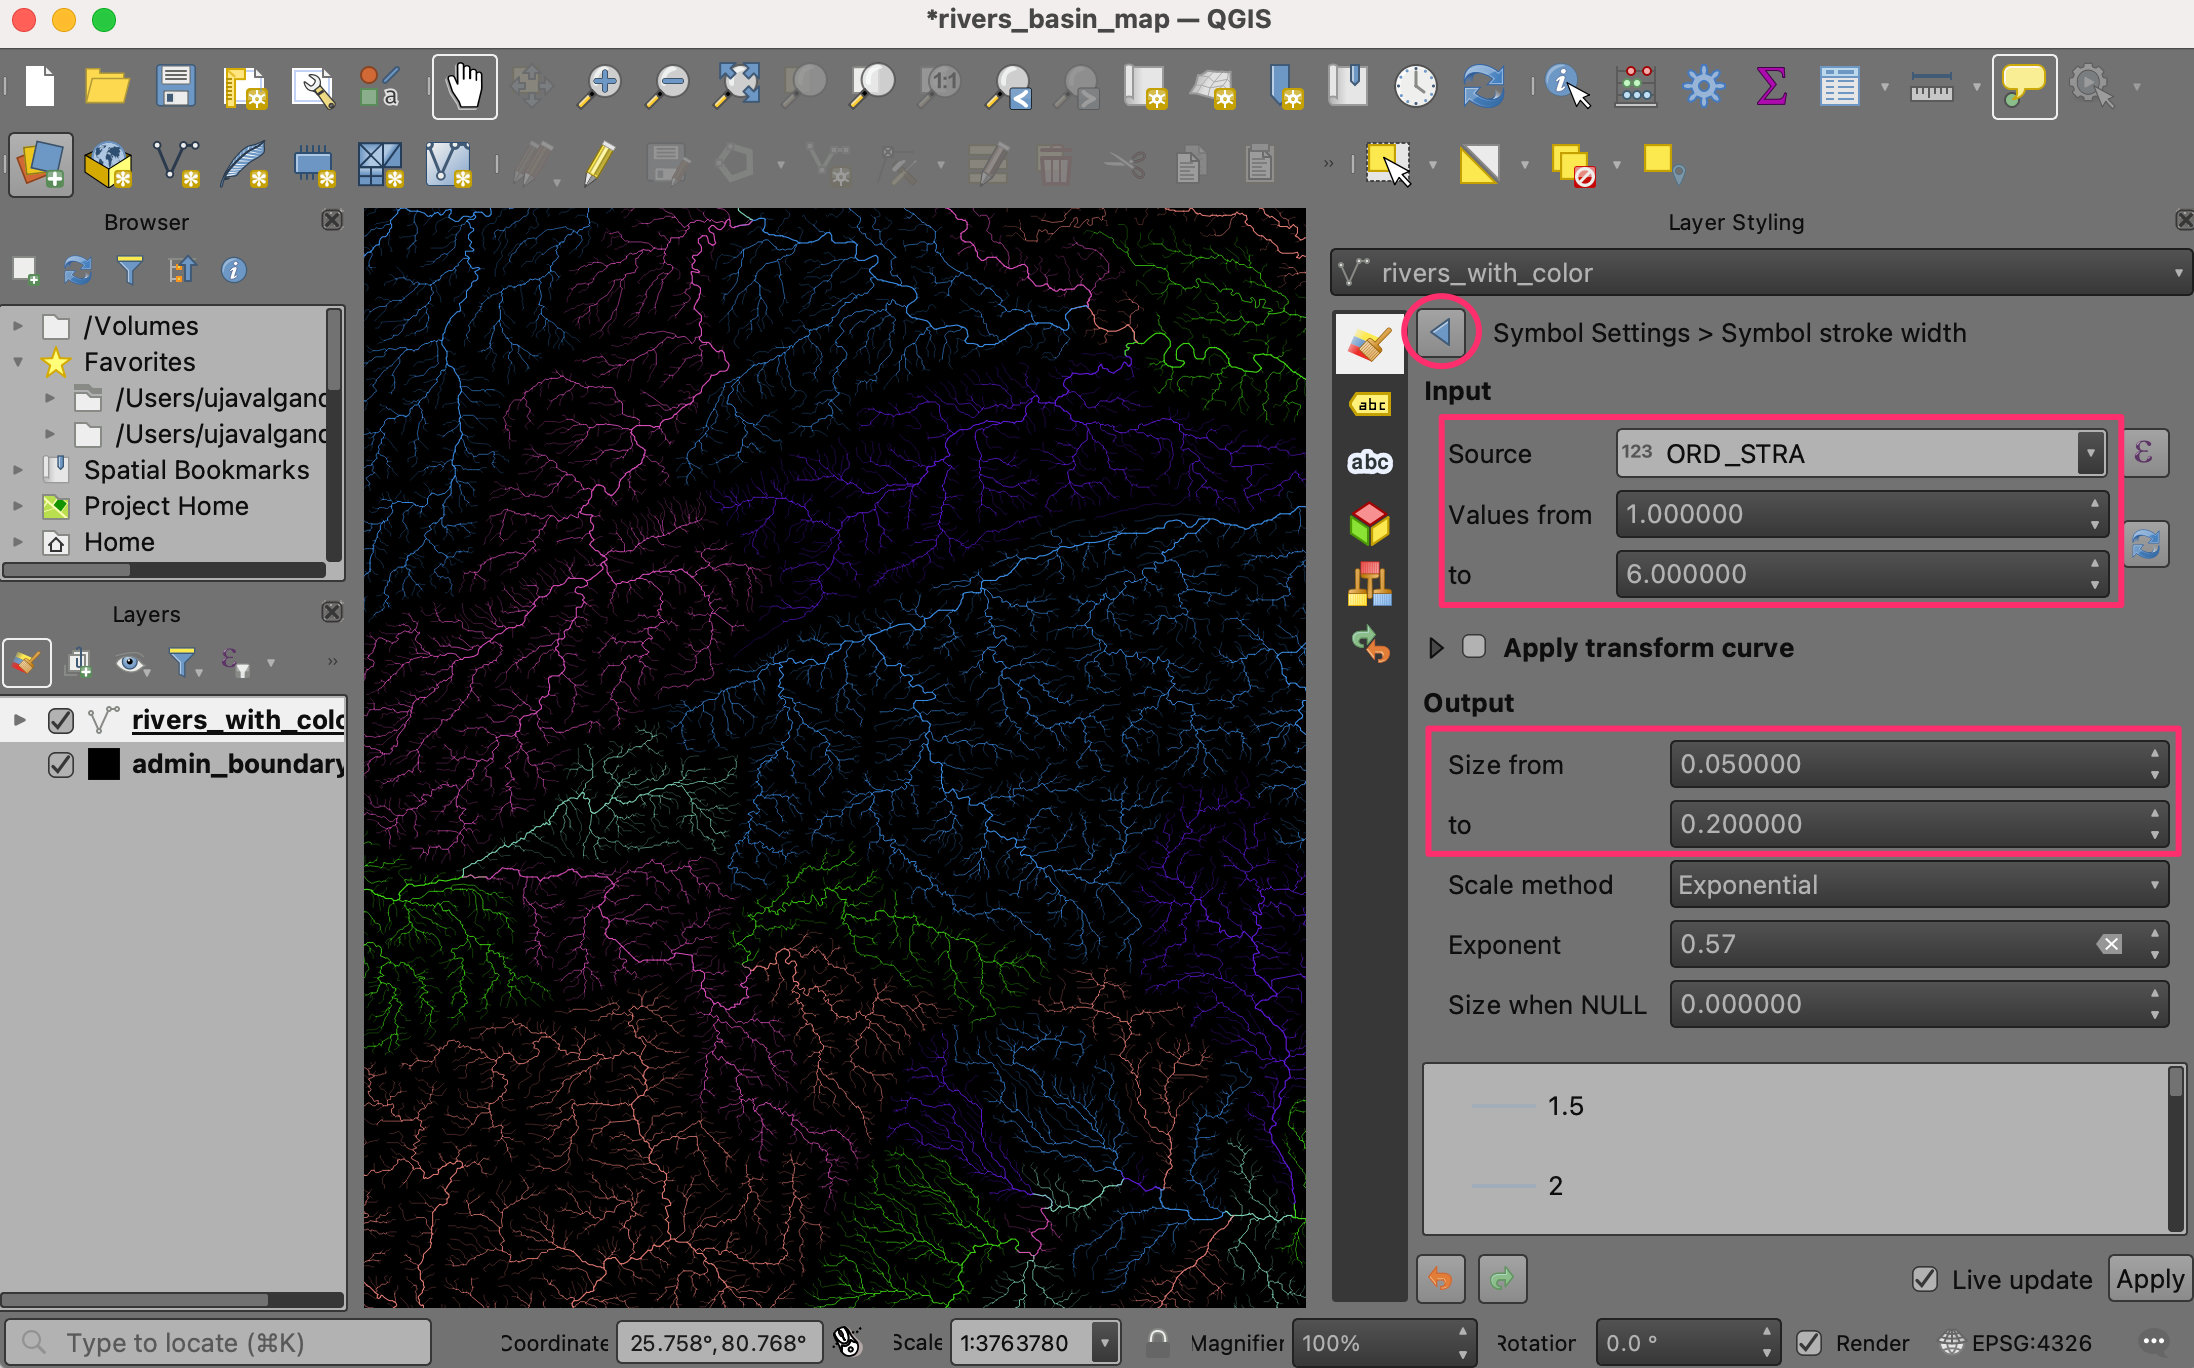This screenshot has height=1368, width=2194.
Task: Click the Identify Features tool icon
Action: [1566, 87]
